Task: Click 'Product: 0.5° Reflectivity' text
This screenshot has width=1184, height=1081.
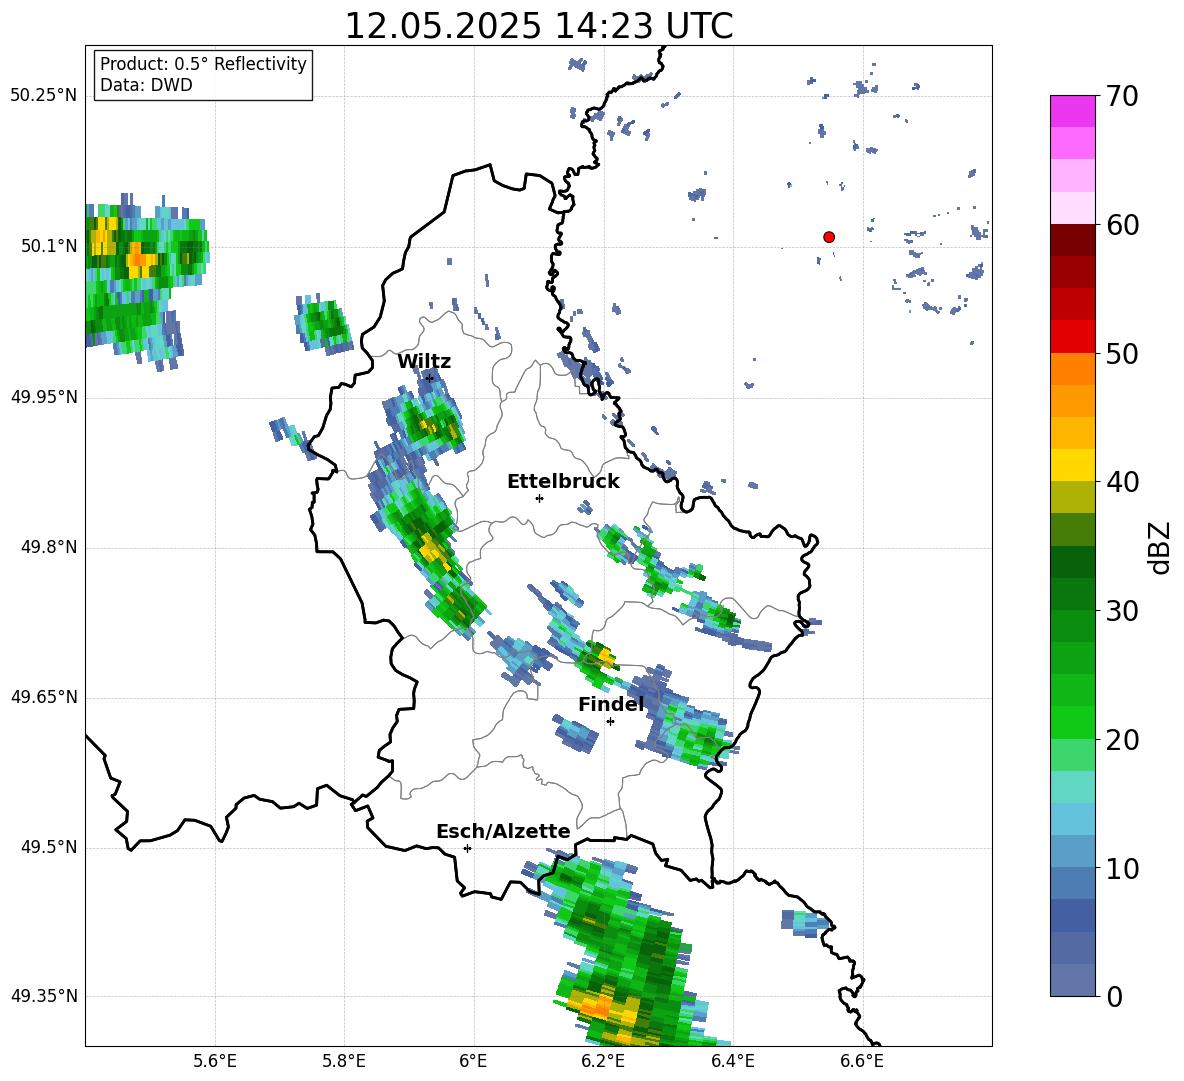Action: point(203,64)
